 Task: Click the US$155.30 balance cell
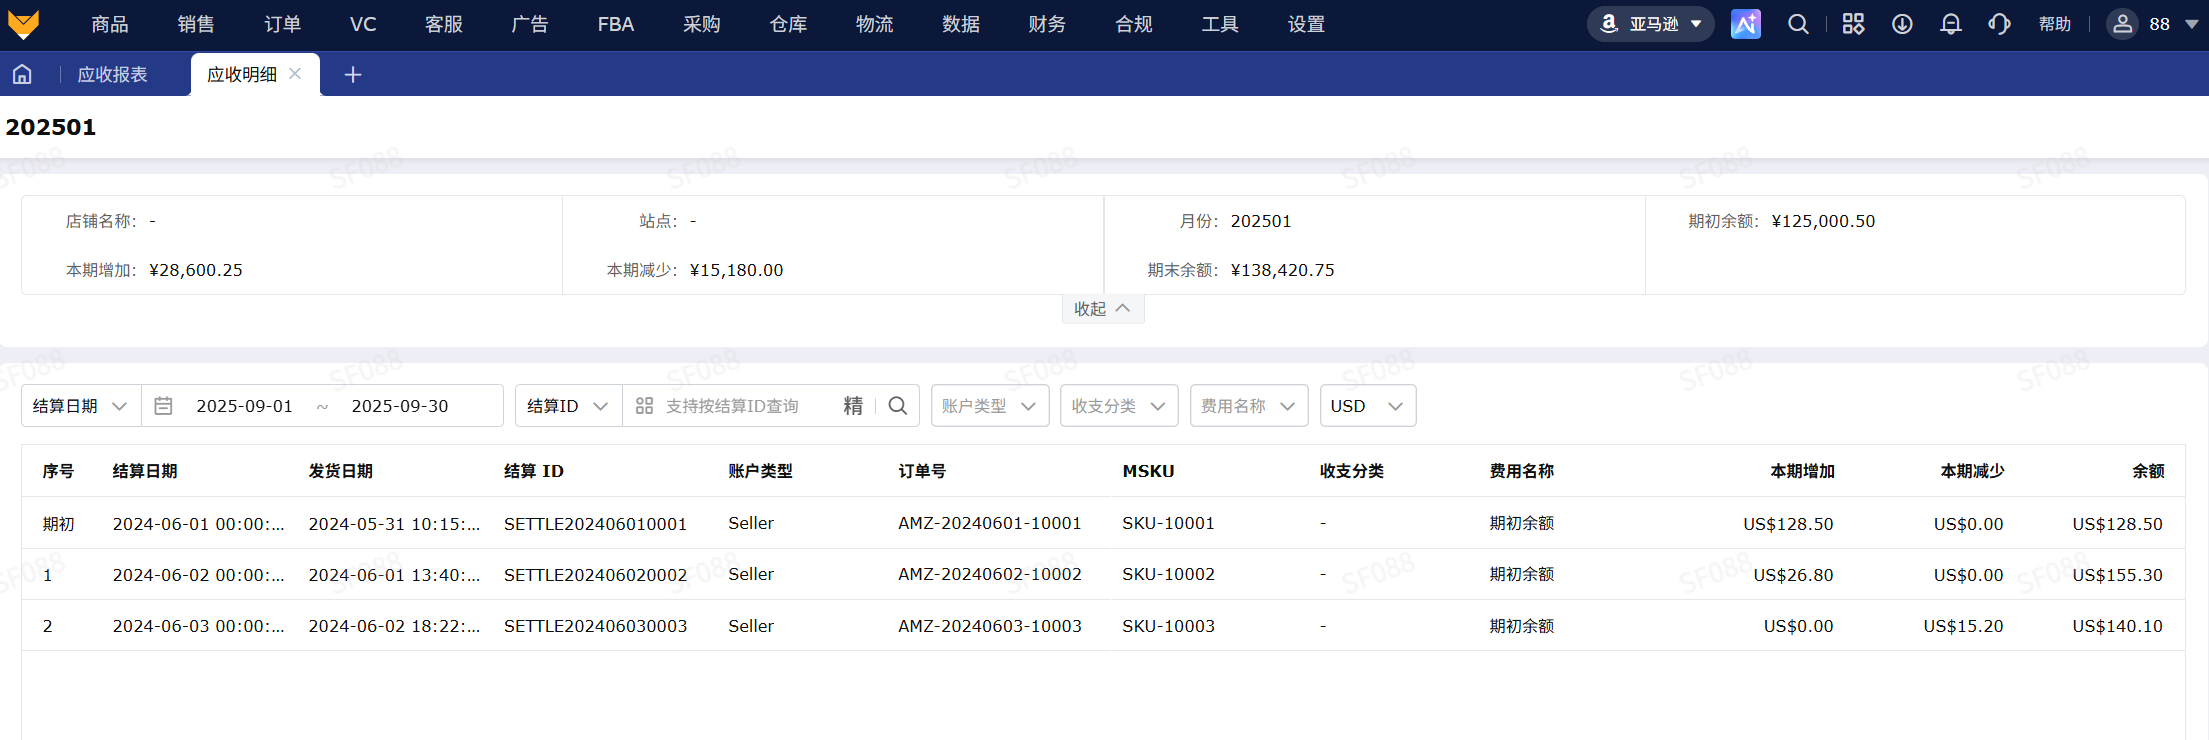2117,575
